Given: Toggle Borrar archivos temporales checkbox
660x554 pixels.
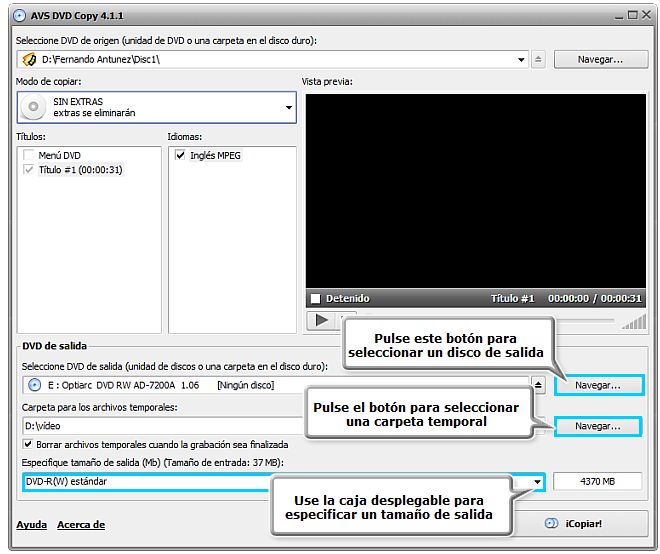Looking at the screenshot, I should point(28,445).
